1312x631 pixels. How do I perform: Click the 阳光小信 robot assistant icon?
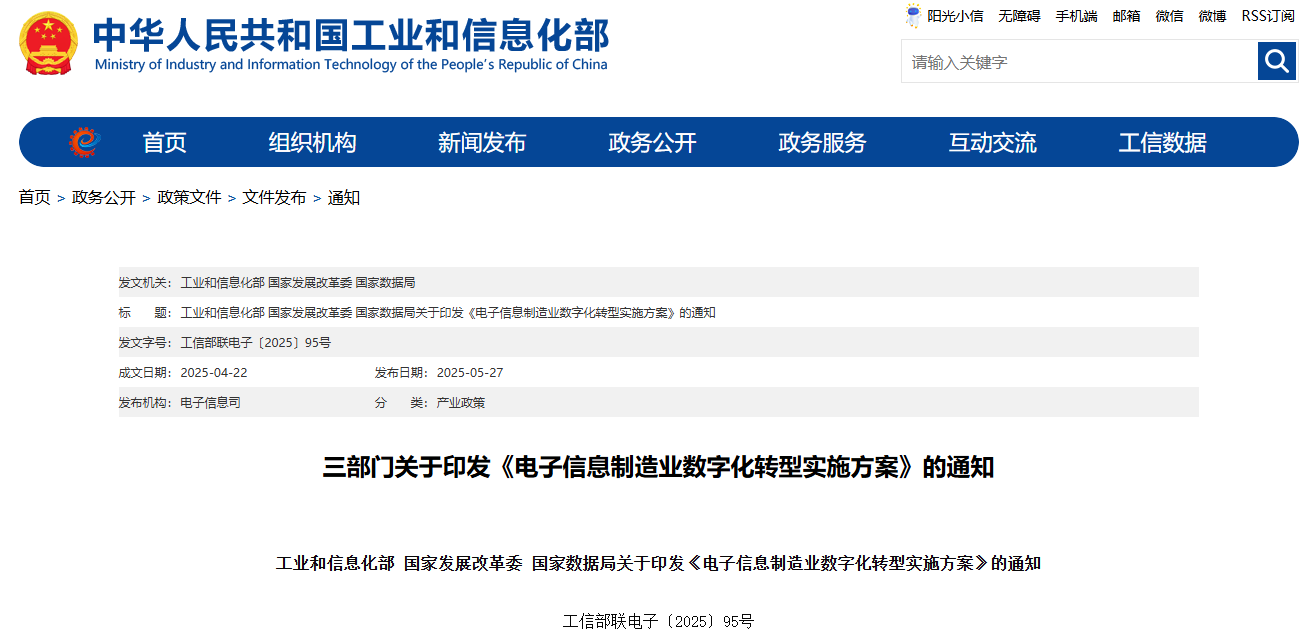[x=912, y=15]
